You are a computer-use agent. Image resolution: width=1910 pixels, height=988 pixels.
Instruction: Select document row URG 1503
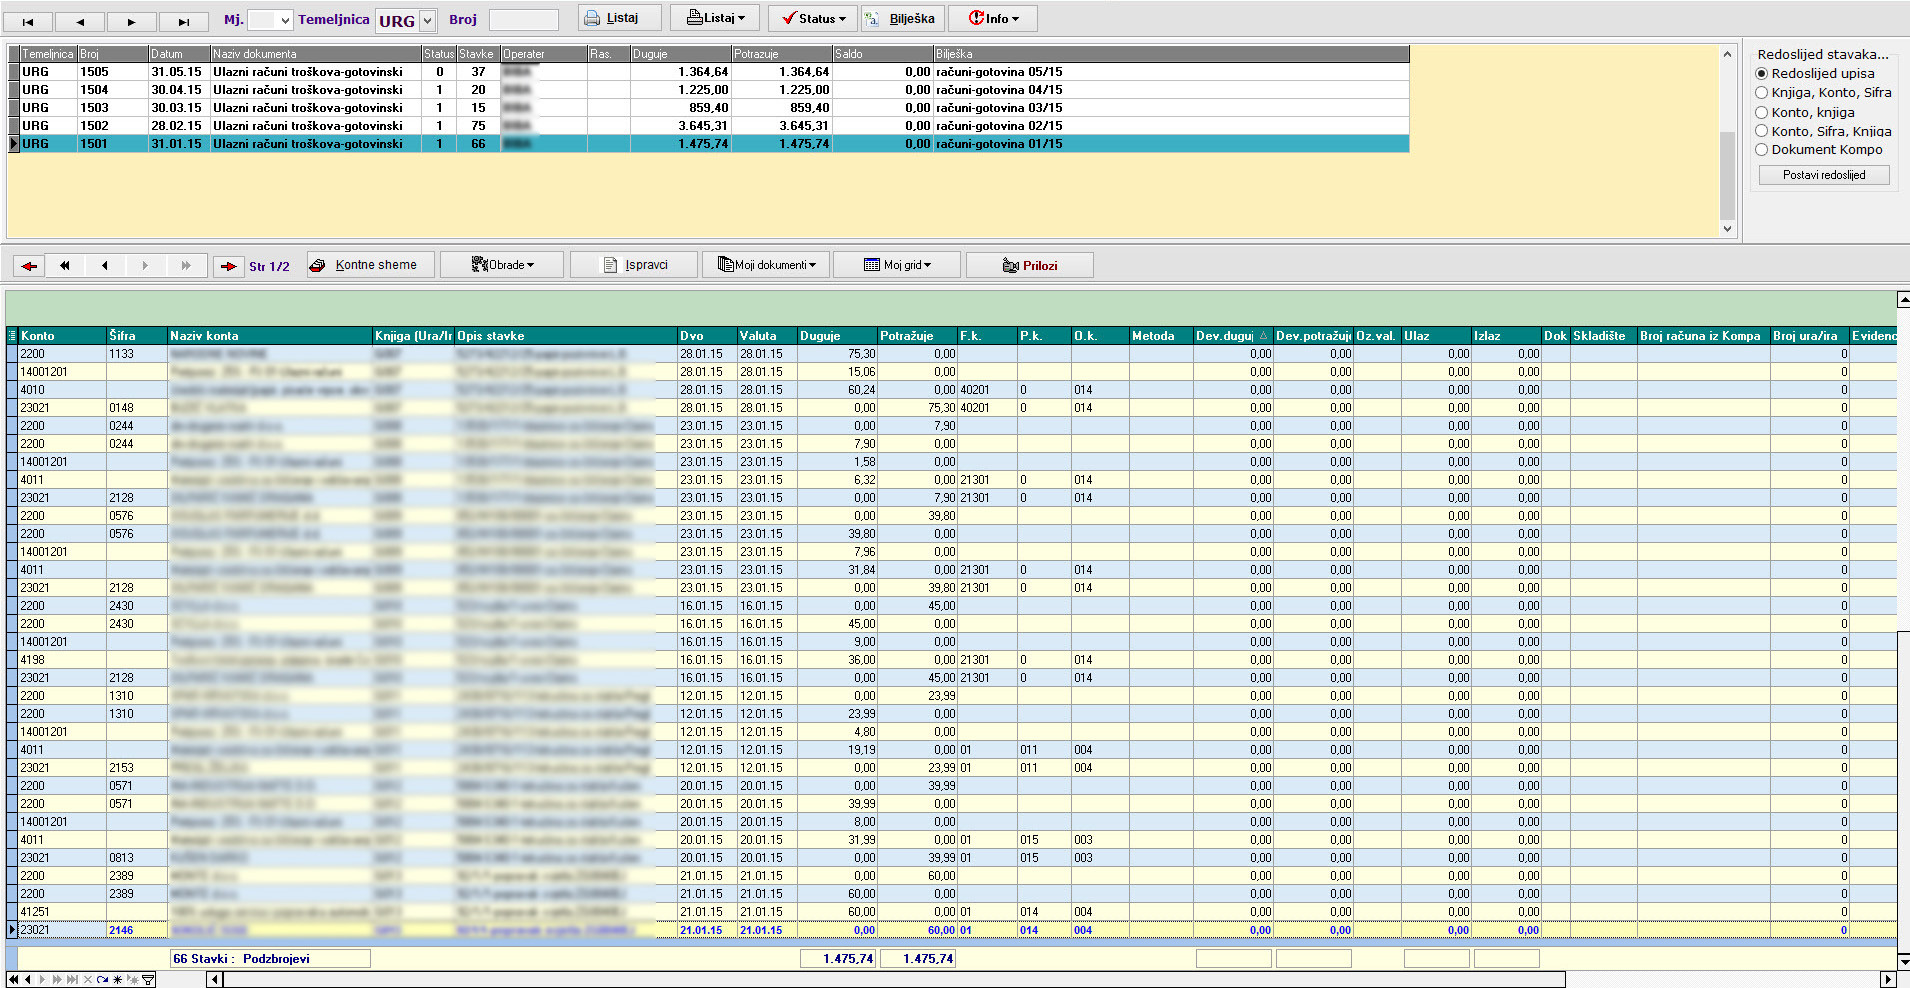[x=708, y=108]
